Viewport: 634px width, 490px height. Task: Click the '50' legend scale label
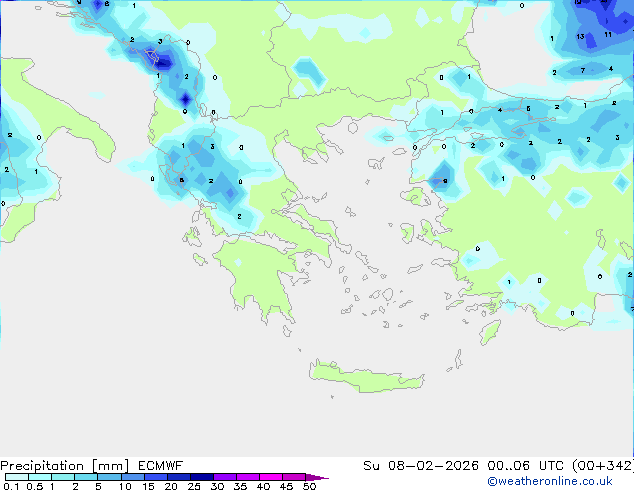tap(309, 486)
